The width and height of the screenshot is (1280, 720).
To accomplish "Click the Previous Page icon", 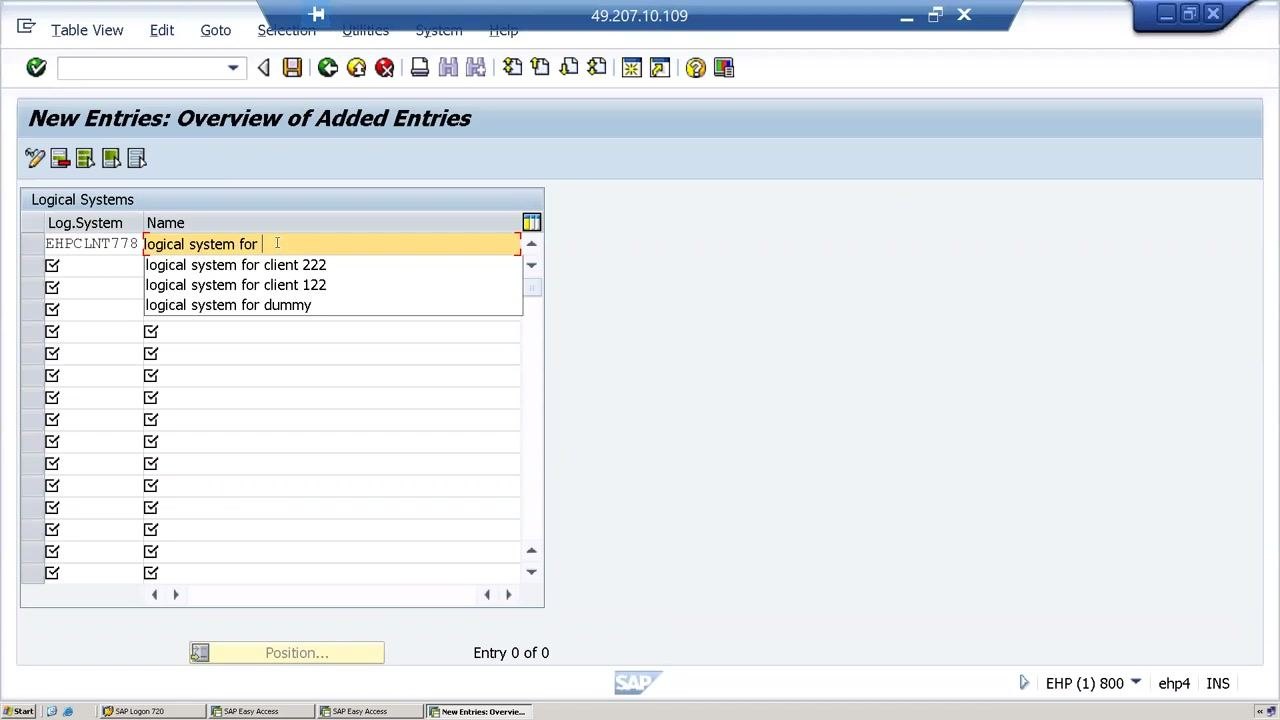I will [540, 67].
